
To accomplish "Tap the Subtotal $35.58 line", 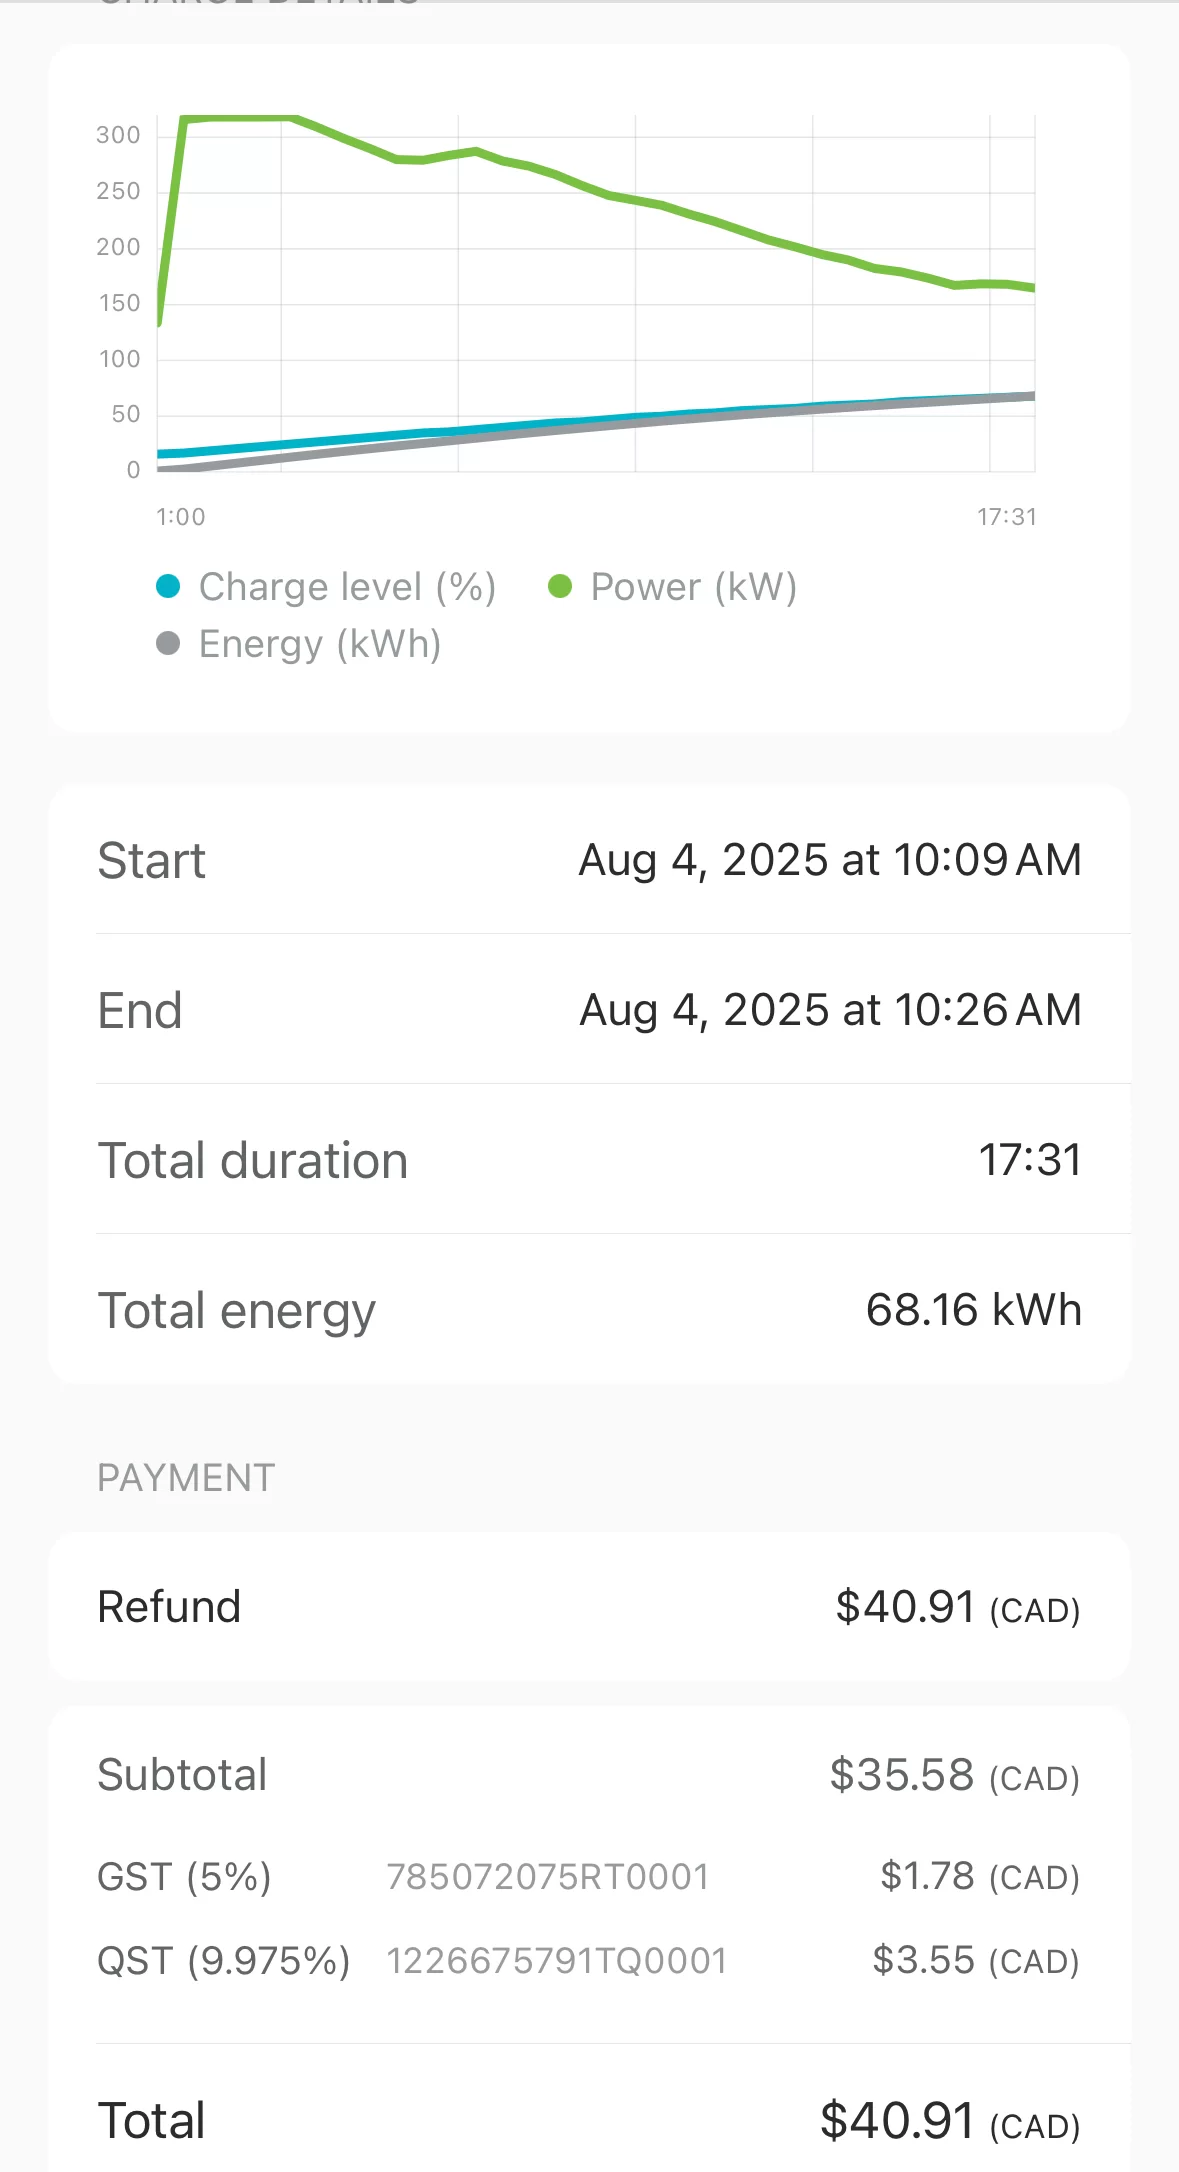I will [590, 1775].
